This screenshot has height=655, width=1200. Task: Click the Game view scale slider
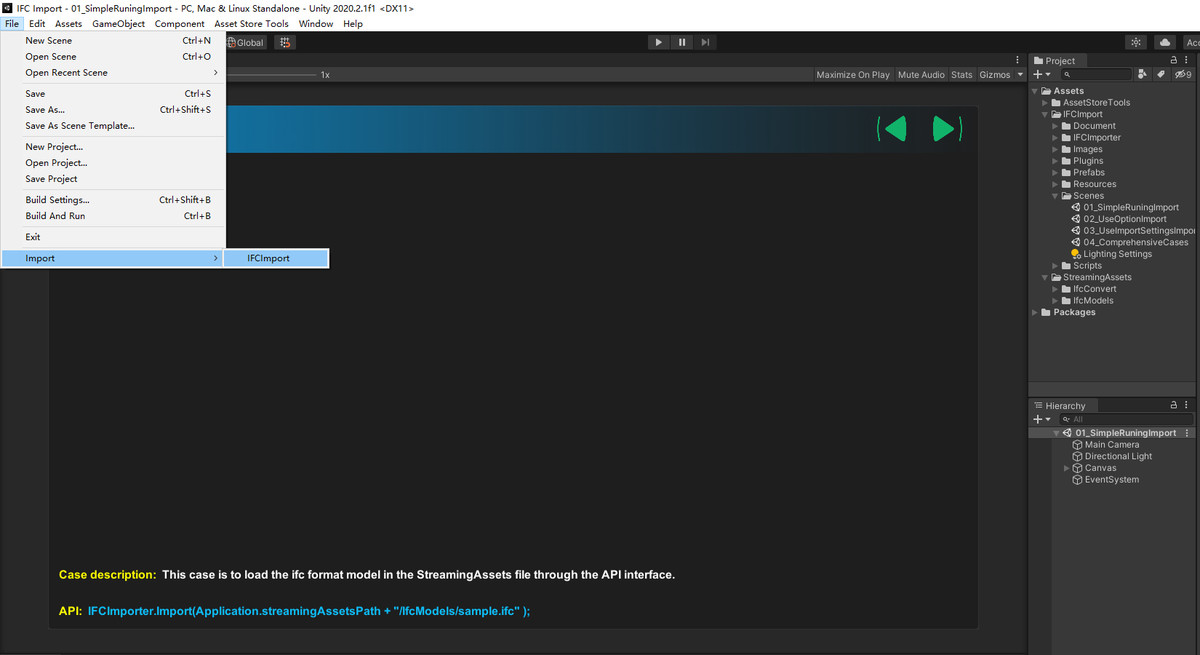tap(270, 75)
